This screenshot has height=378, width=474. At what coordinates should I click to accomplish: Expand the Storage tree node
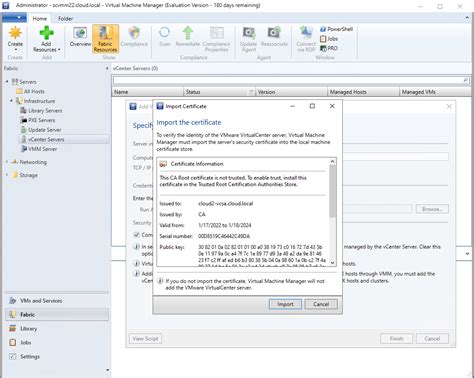[7, 175]
